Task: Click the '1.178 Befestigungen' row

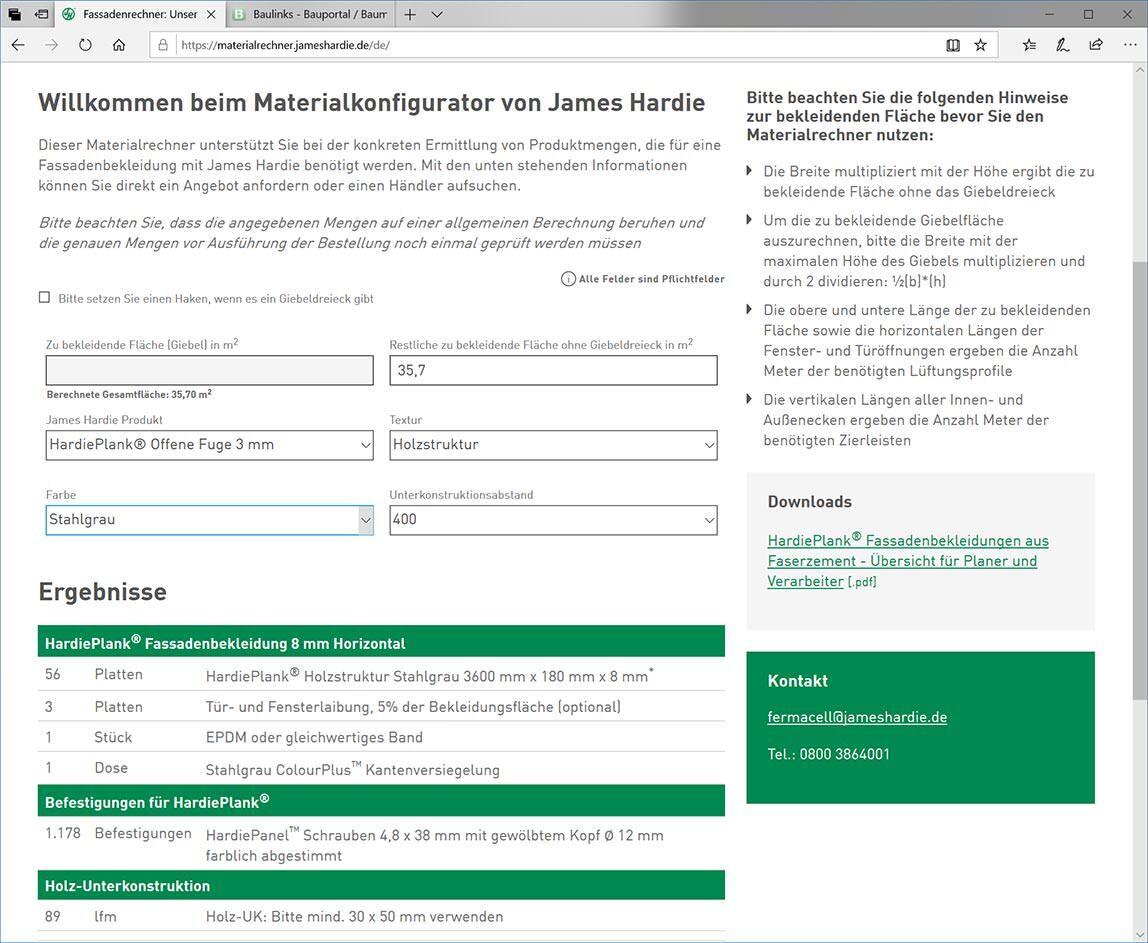Action: point(381,843)
